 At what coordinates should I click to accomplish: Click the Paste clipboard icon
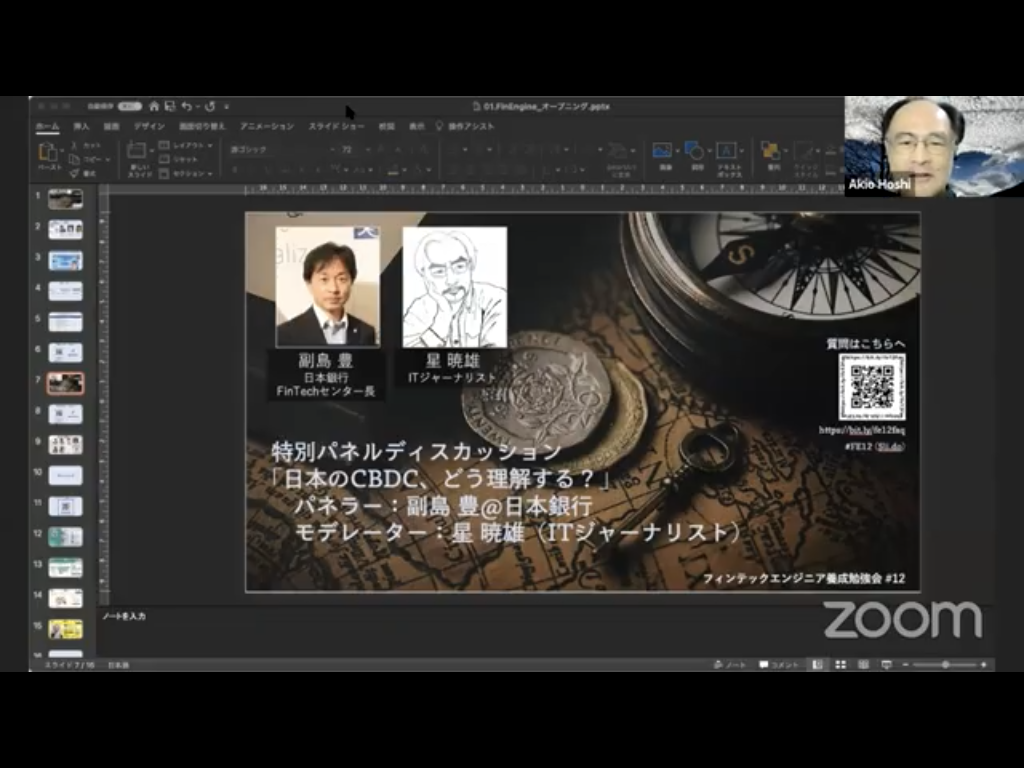(48, 152)
